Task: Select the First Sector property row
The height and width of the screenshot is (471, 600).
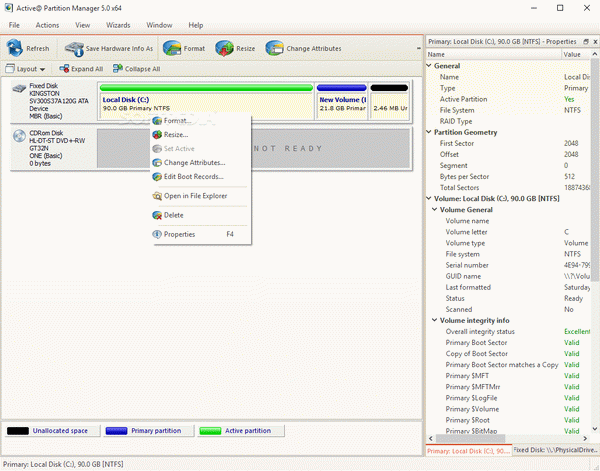Action: [x=508, y=143]
